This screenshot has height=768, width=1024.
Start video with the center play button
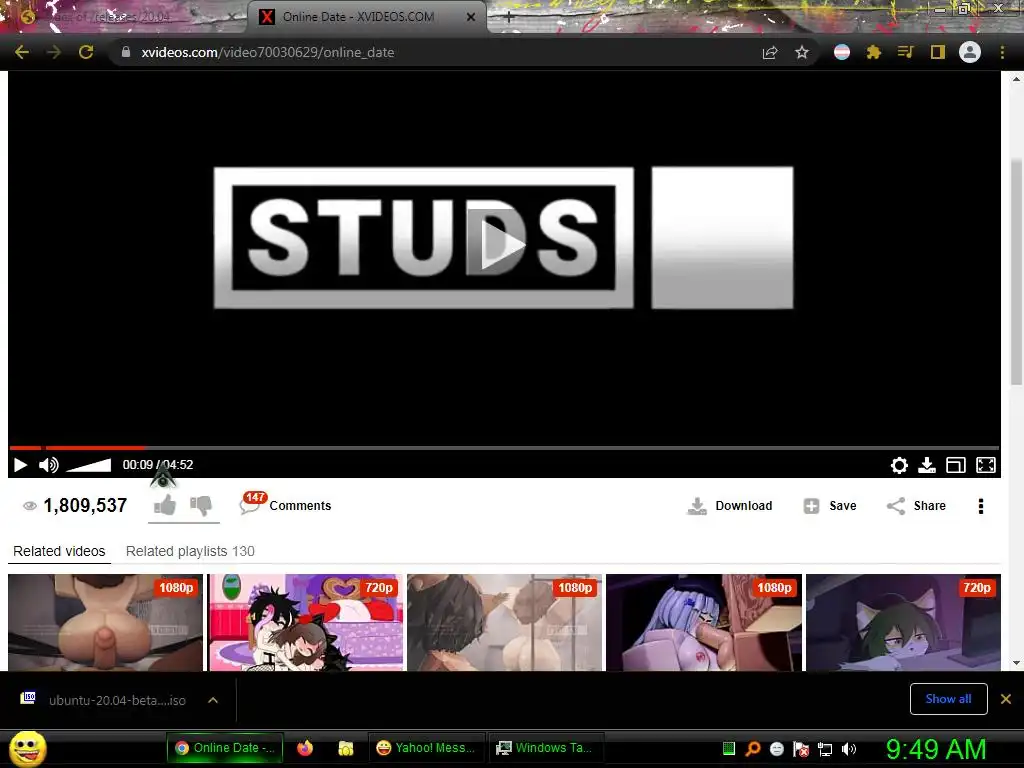coord(504,245)
